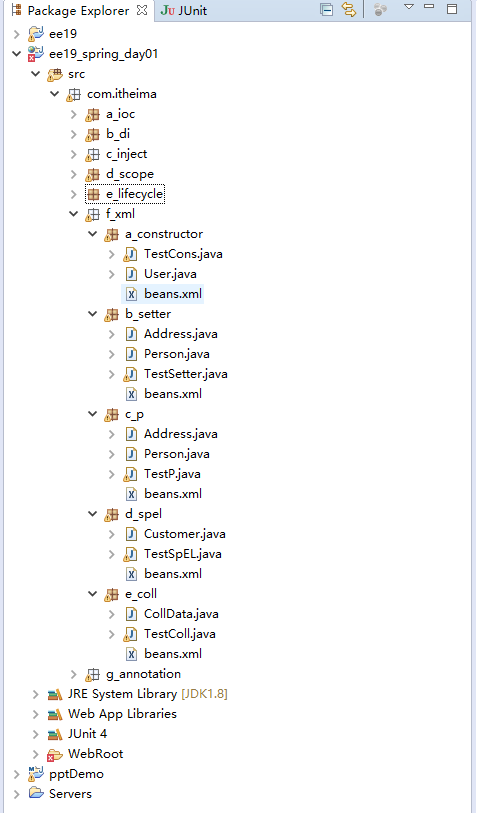Click the Collapse All icon in toolbar
478x813 pixels.
326,10
